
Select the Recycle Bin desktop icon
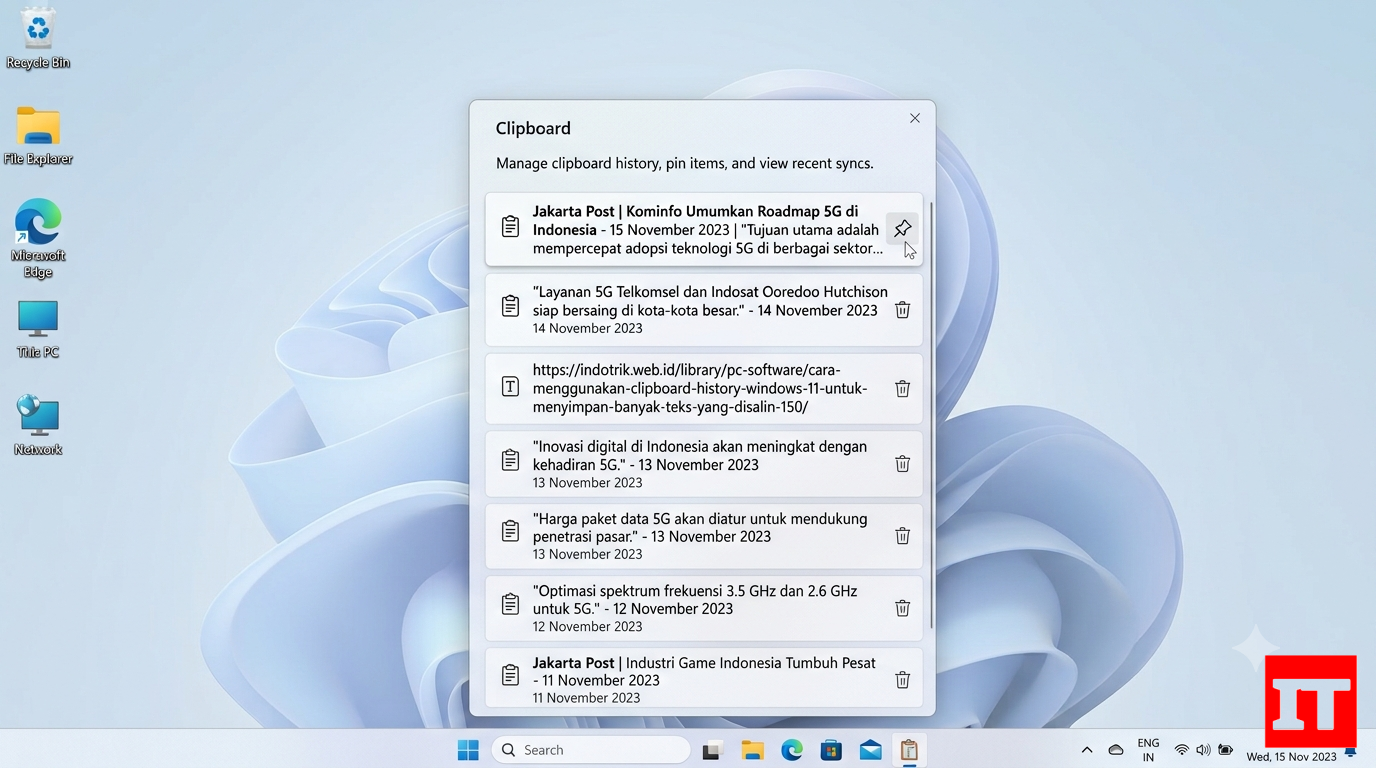point(38,38)
